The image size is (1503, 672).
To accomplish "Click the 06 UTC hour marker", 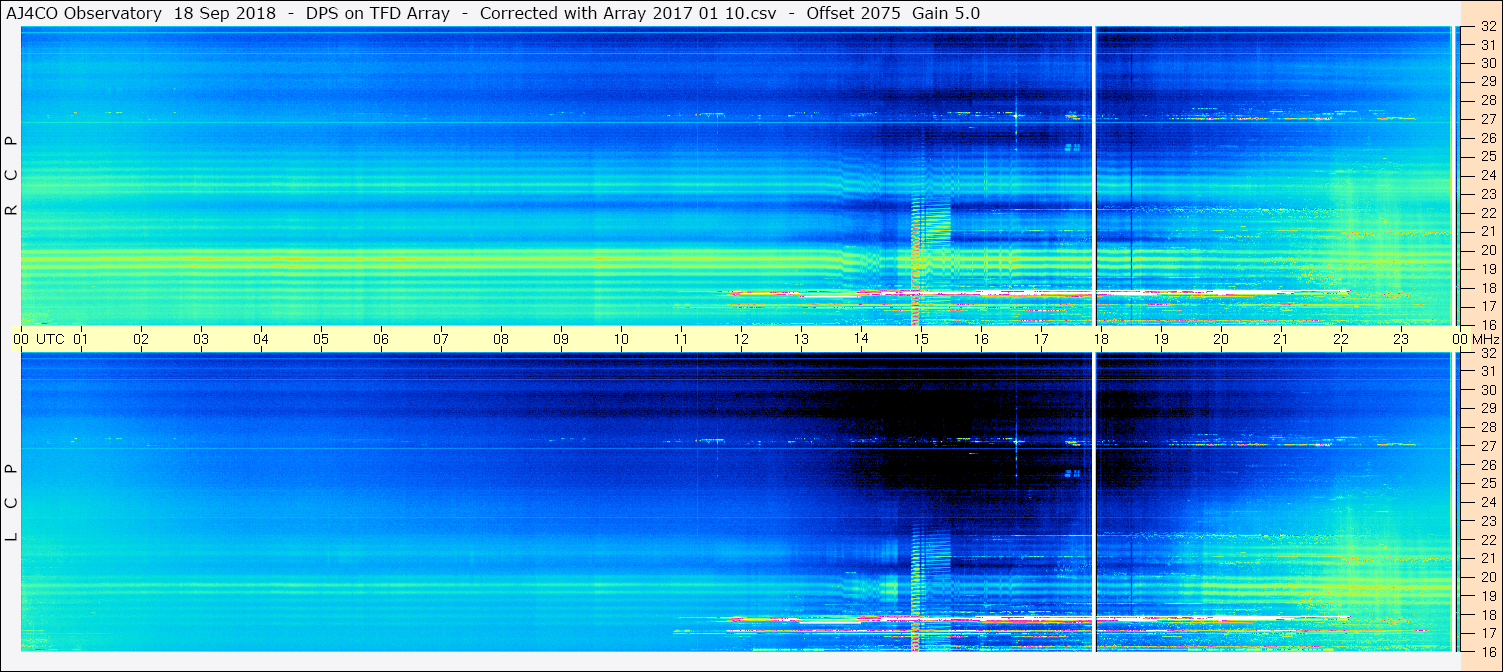I will [381, 340].
